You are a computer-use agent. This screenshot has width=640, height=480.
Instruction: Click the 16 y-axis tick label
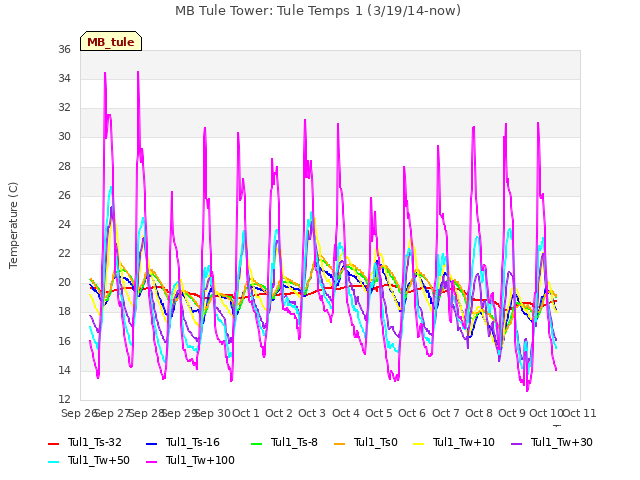tap(64, 341)
